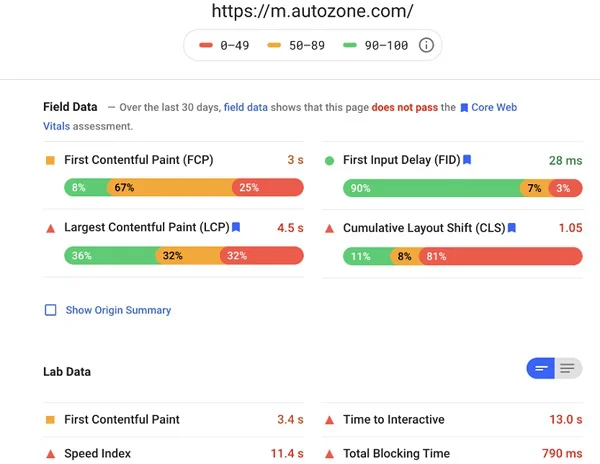600x464 pixels.
Task: Click the orange square by Lab First Contentful Paint
Action: point(50,420)
